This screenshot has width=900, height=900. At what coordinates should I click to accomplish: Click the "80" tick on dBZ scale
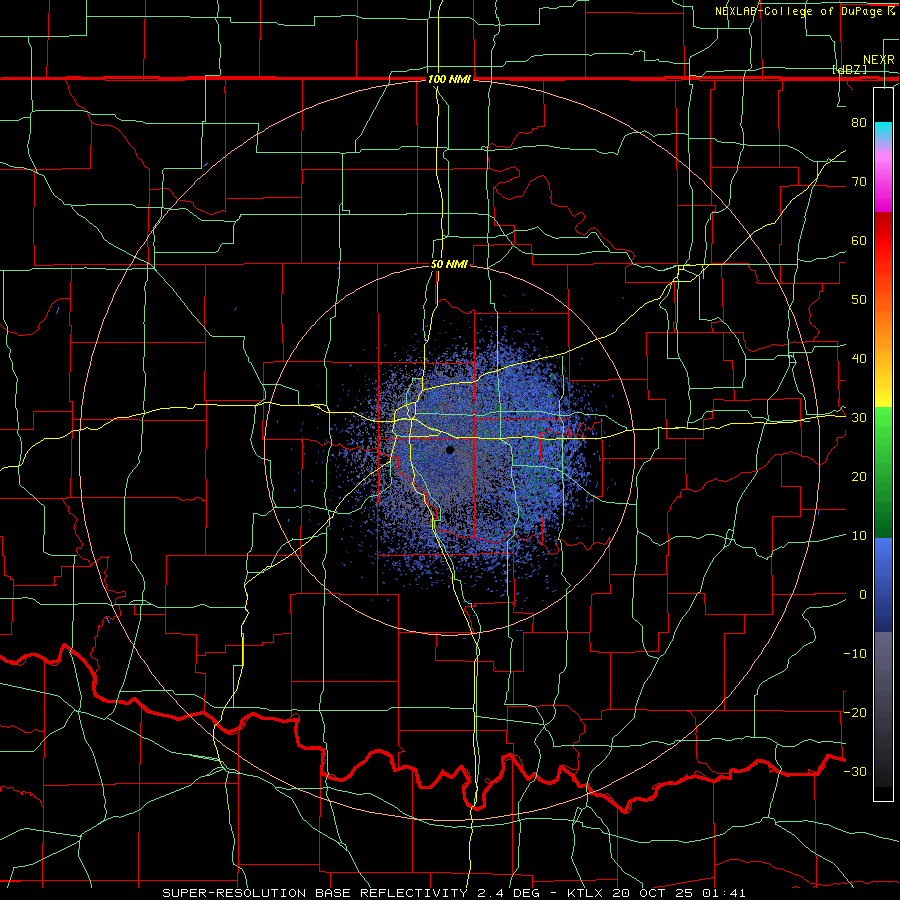pos(859,122)
